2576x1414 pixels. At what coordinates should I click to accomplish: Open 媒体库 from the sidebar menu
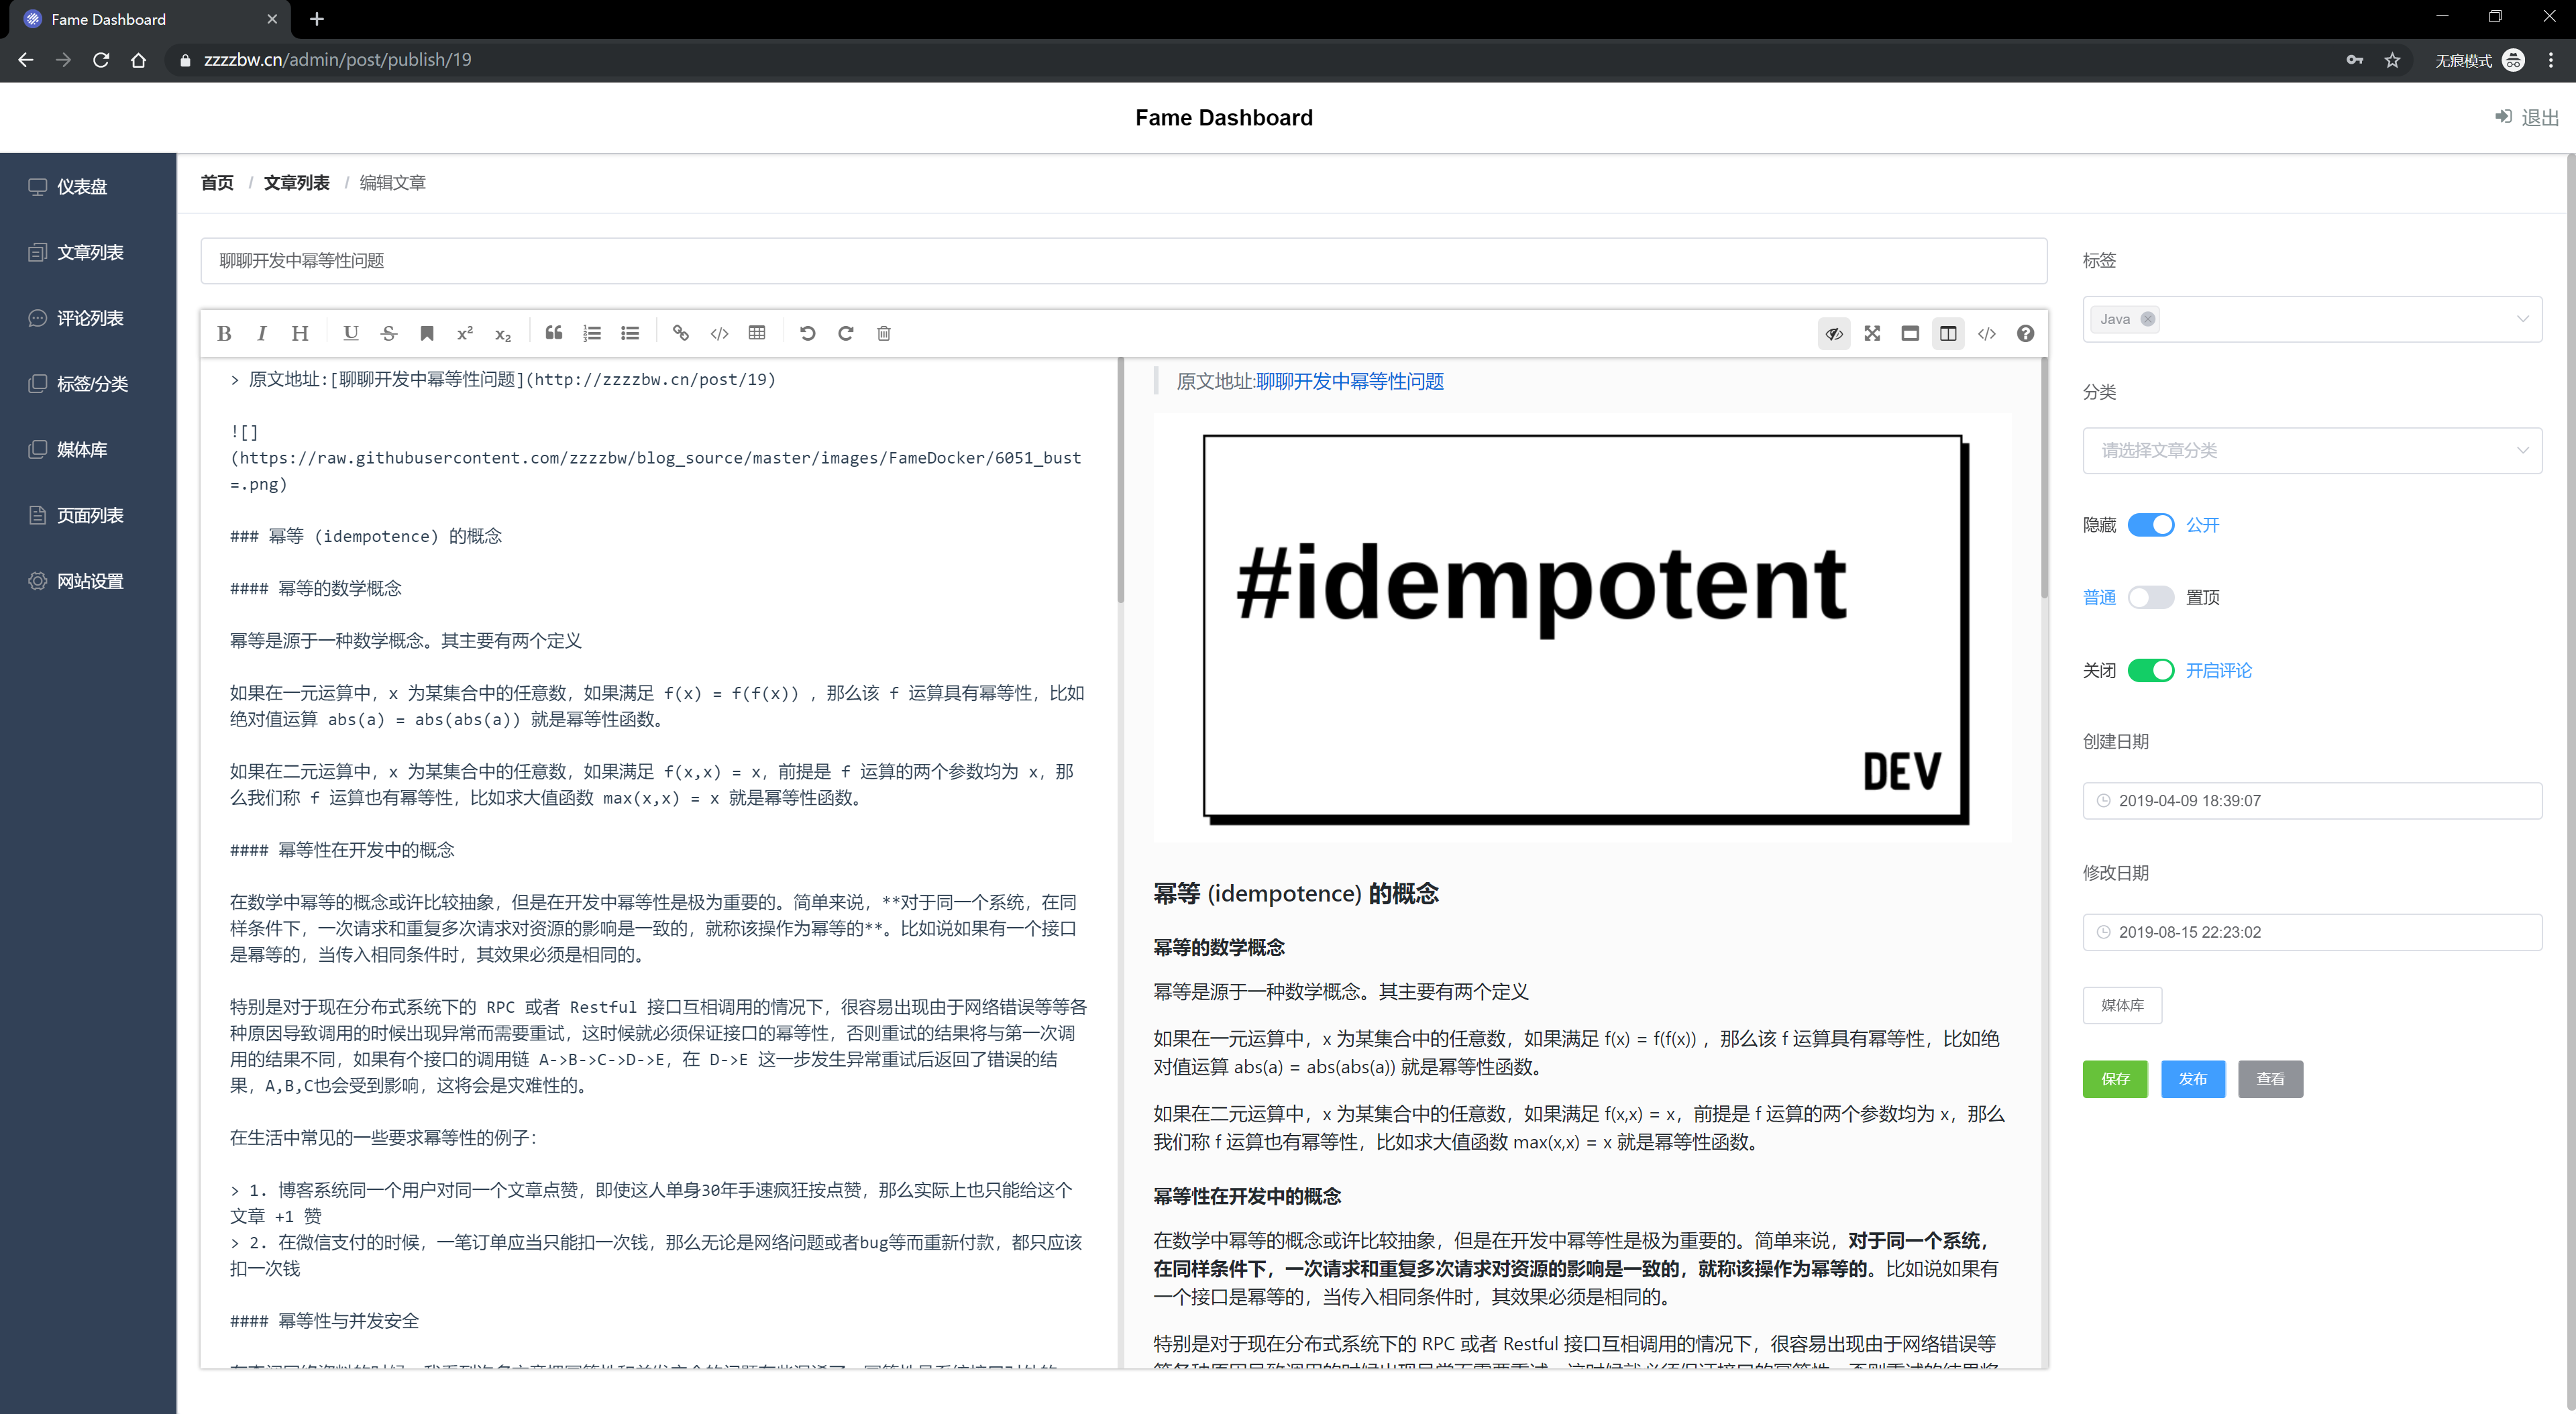(82, 450)
